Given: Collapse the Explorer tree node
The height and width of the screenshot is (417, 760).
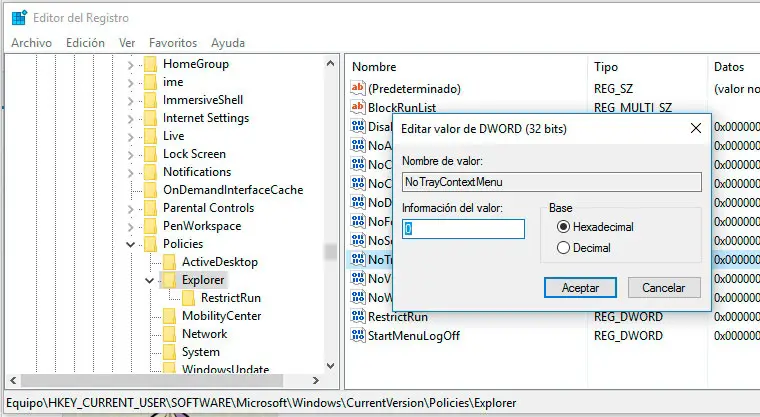Looking at the screenshot, I should pos(149,280).
